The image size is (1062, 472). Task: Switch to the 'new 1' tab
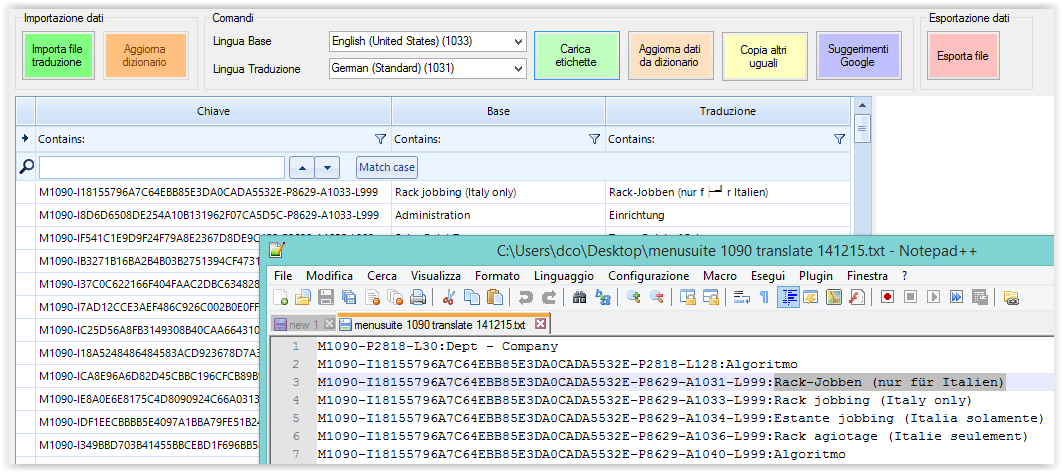(303, 324)
